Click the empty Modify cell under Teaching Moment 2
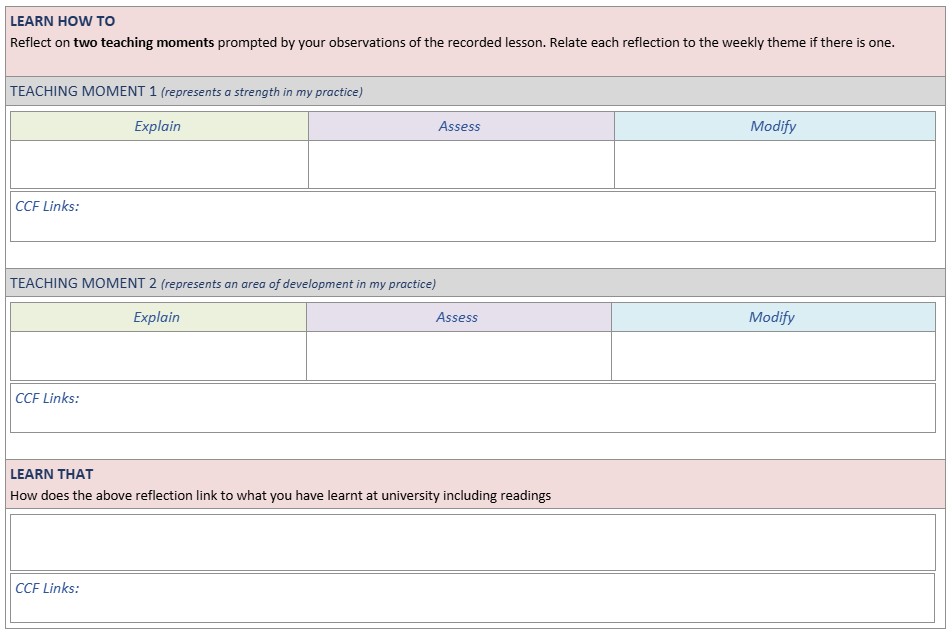 (x=774, y=356)
